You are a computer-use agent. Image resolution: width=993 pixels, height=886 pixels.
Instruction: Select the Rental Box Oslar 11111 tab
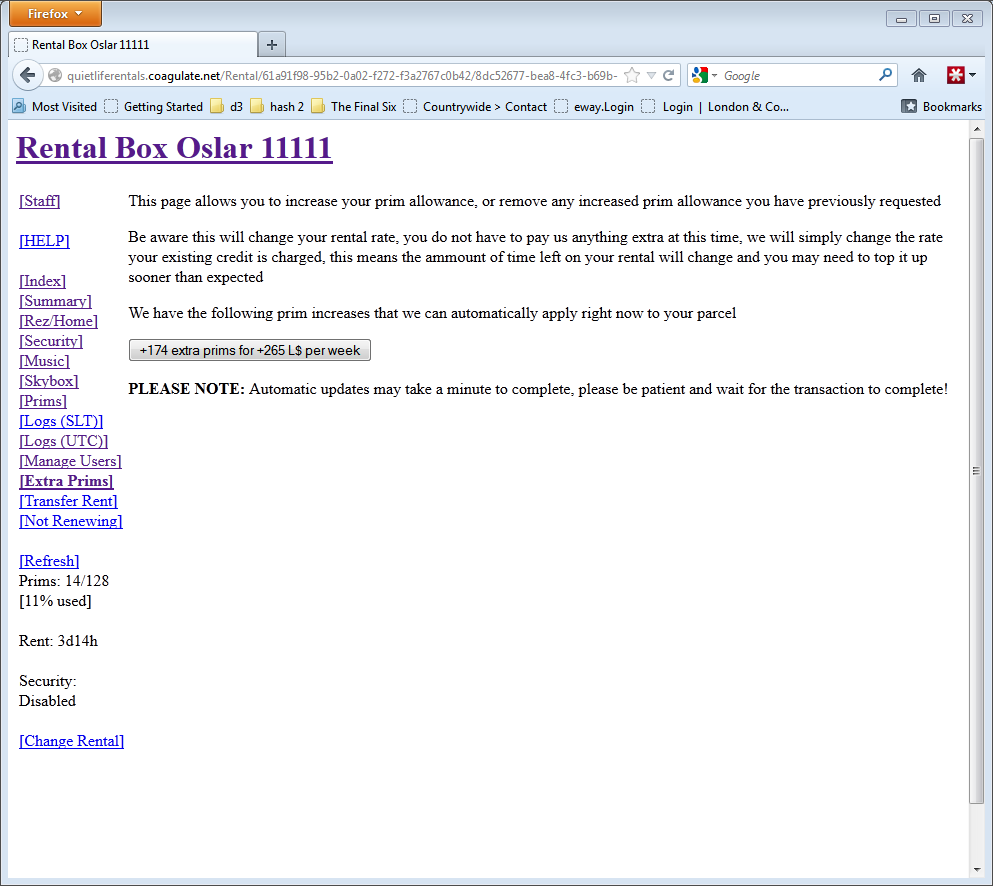(133, 45)
